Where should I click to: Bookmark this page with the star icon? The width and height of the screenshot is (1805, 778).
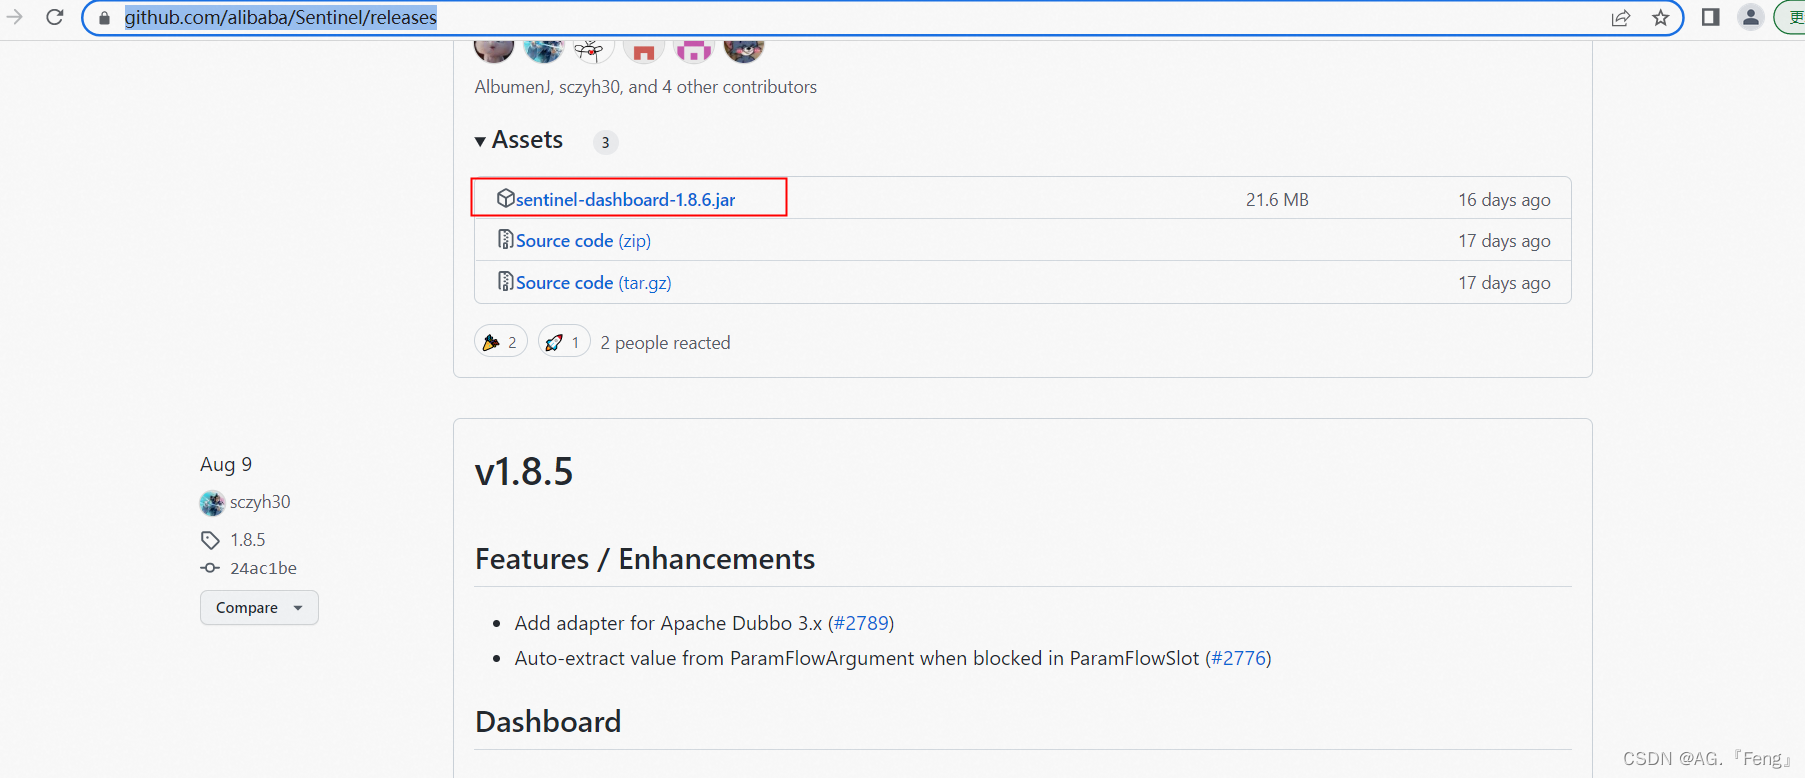tap(1661, 18)
